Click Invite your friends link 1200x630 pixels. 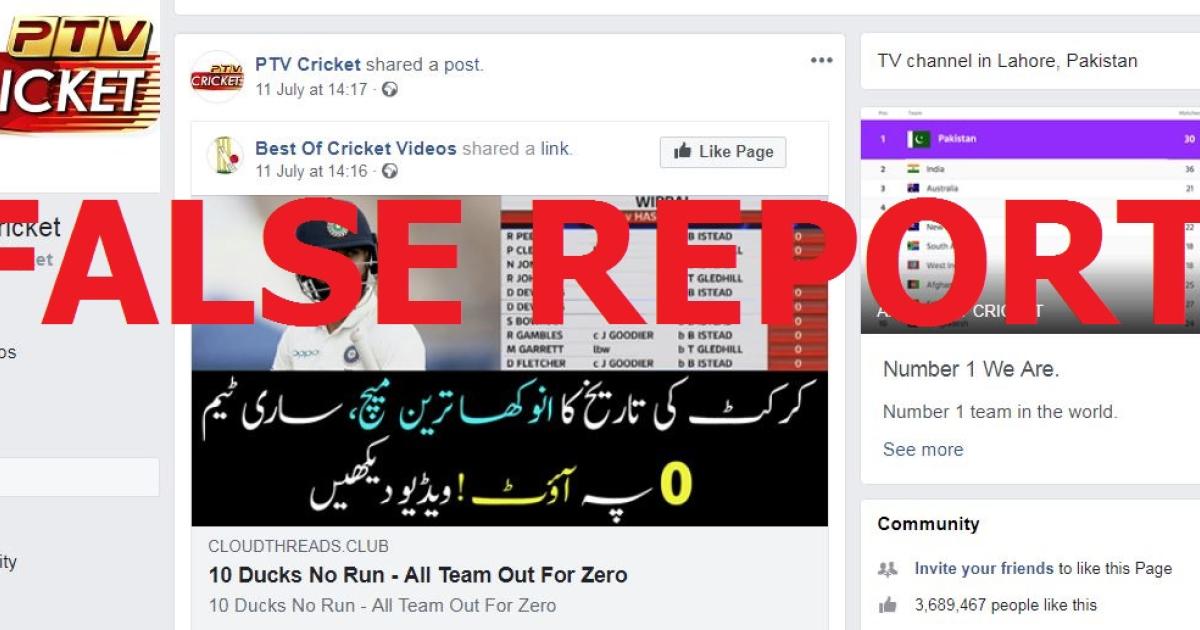(x=984, y=568)
